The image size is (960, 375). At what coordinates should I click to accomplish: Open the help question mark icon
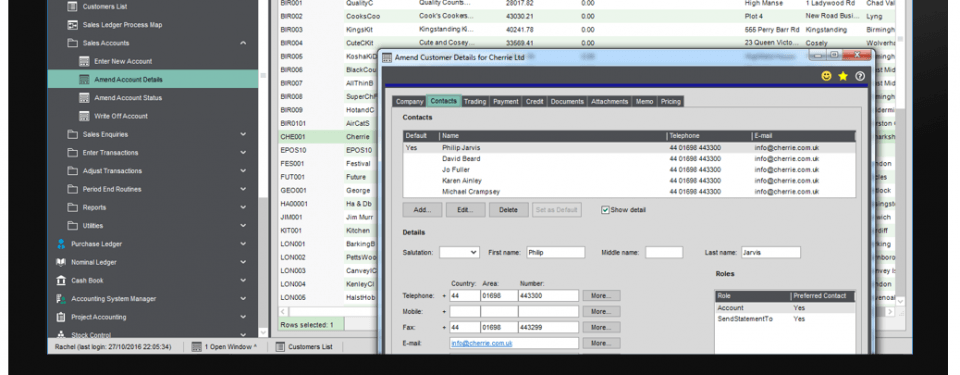pyautogui.click(x=860, y=77)
